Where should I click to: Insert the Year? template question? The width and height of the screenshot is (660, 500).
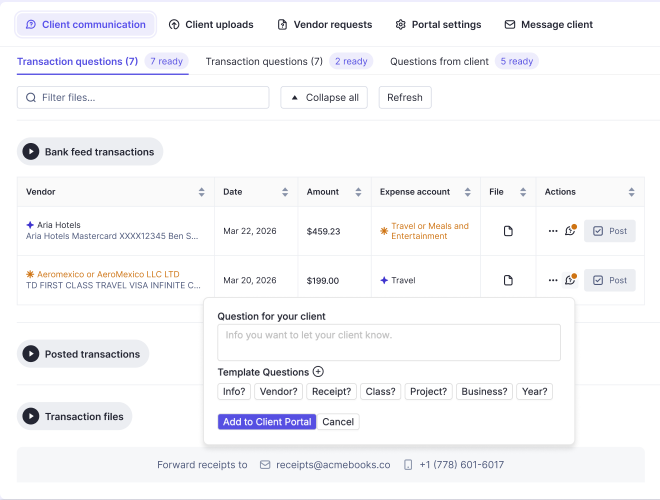[x=535, y=391]
